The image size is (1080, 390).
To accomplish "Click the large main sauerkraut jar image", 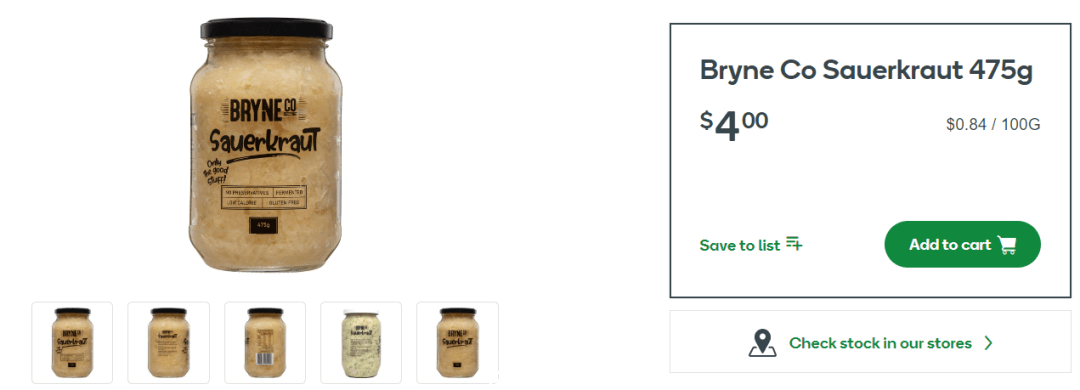I will (x=266, y=145).
